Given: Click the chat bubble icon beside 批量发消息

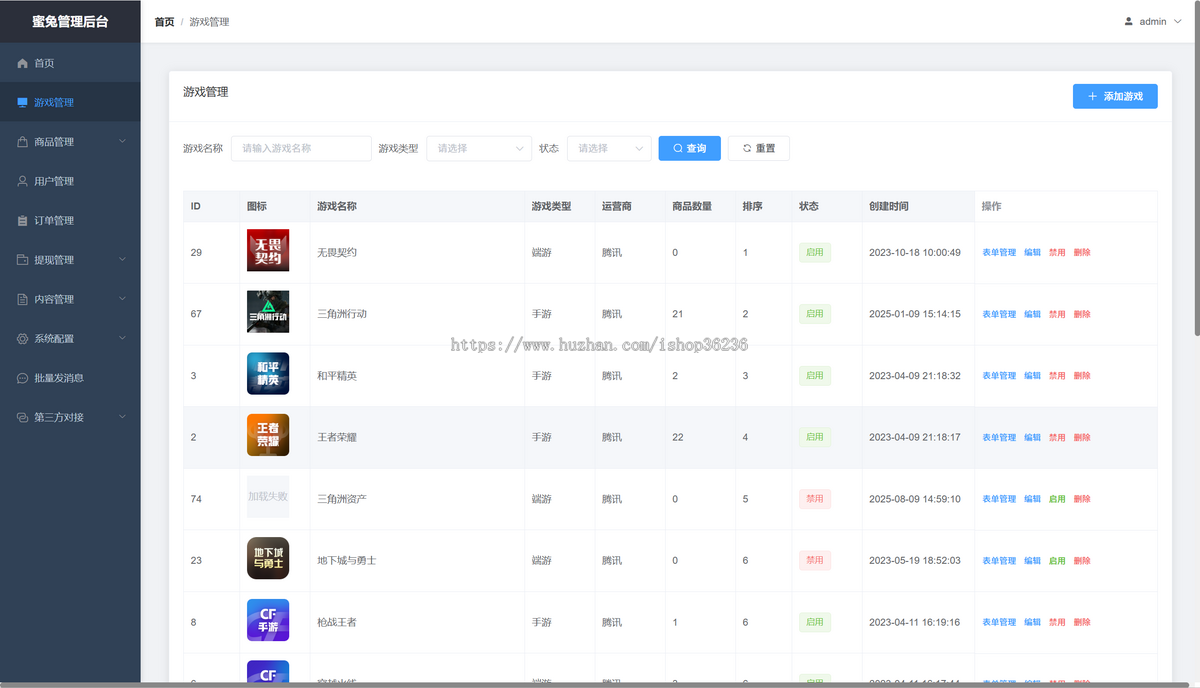Looking at the screenshot, I should tap(23, 378).
